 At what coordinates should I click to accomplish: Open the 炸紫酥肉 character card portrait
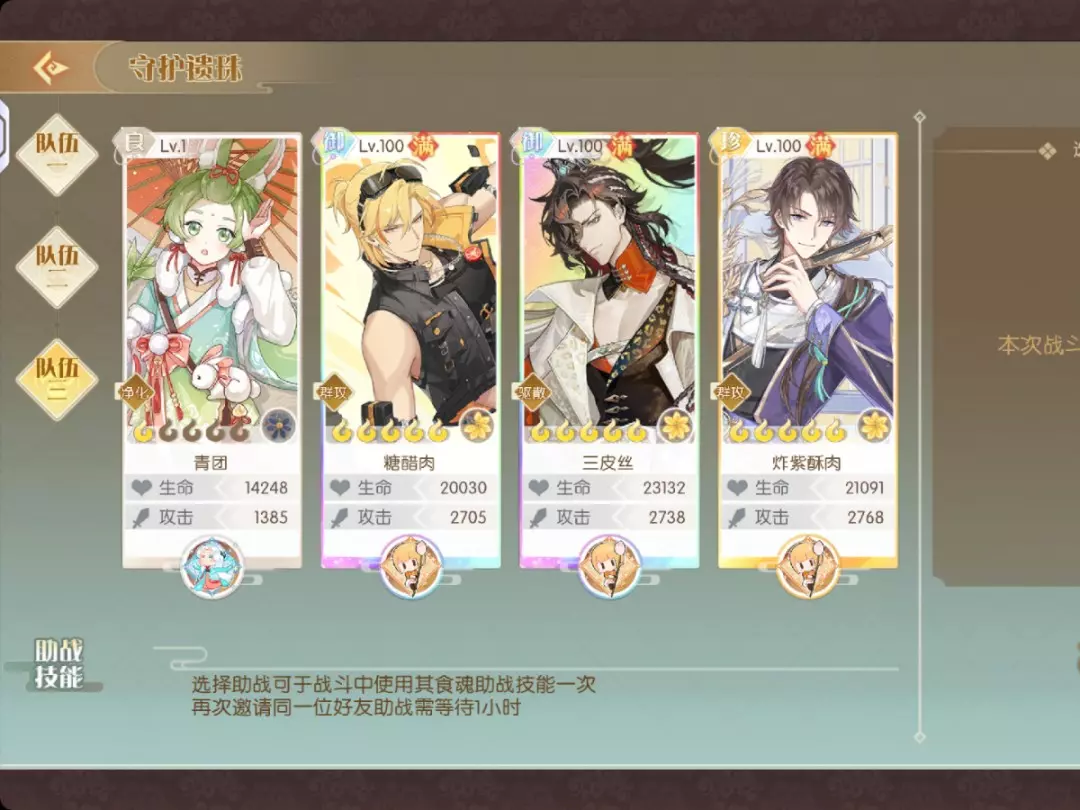[807, 289]
